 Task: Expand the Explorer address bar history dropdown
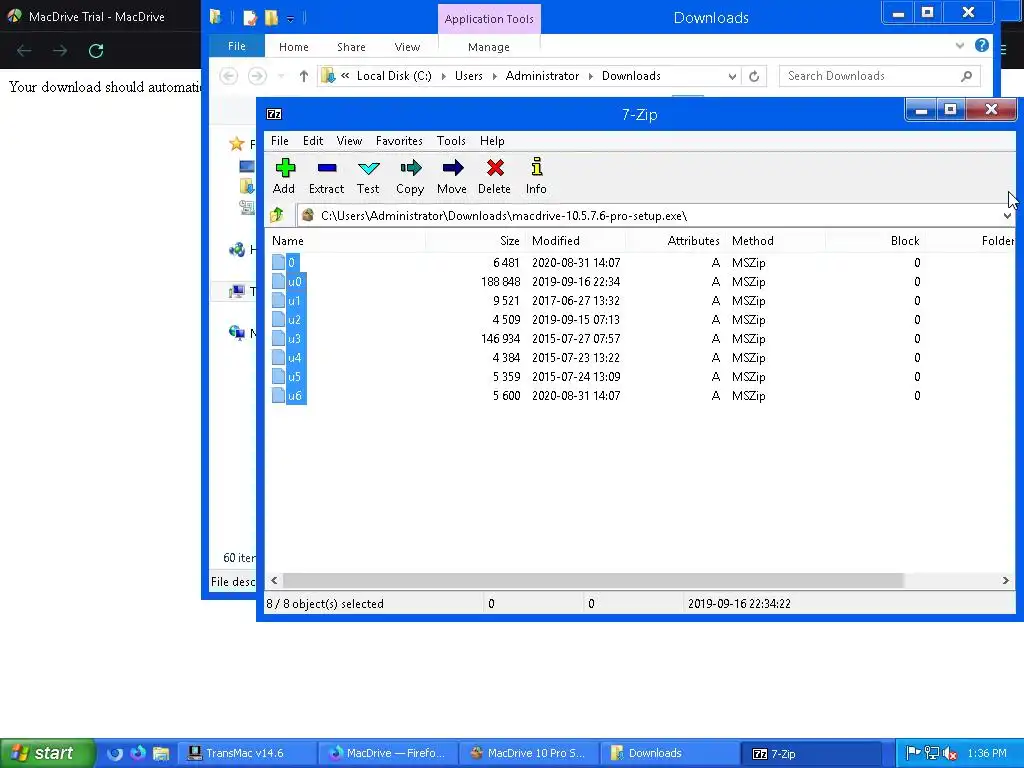[733, 76]
